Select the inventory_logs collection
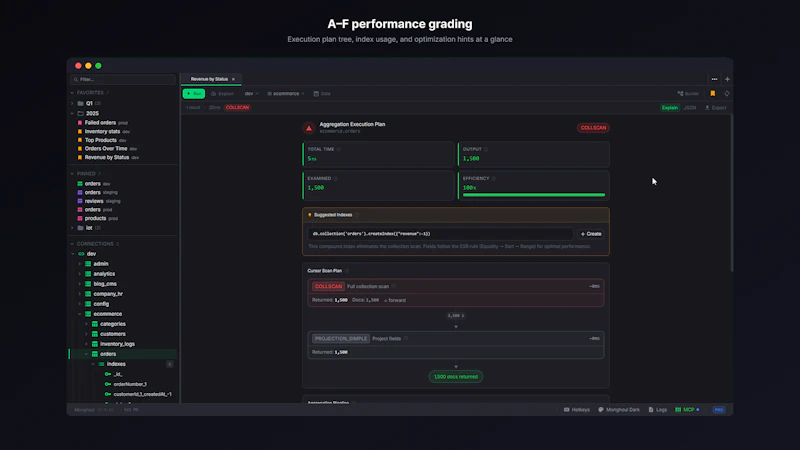 click(x=117, y=344)
